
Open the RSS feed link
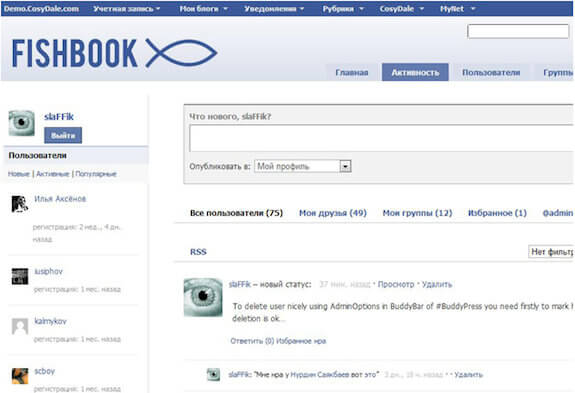(x=198, y=252)
